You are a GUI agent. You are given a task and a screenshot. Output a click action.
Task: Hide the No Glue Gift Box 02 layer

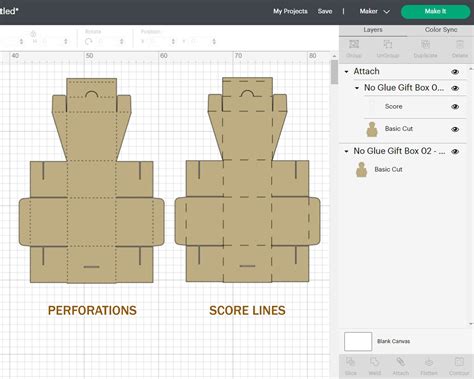pyautogui.click(x=455, y=152)
